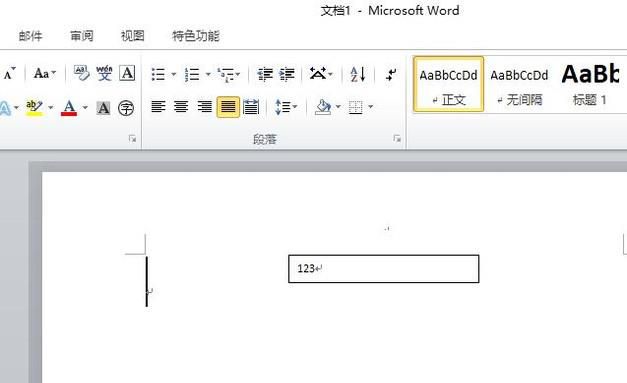This screenshot has width=627, height=383.
Task: Apply paragraph shading paint bucket
Action: click(x=323, y=107)
